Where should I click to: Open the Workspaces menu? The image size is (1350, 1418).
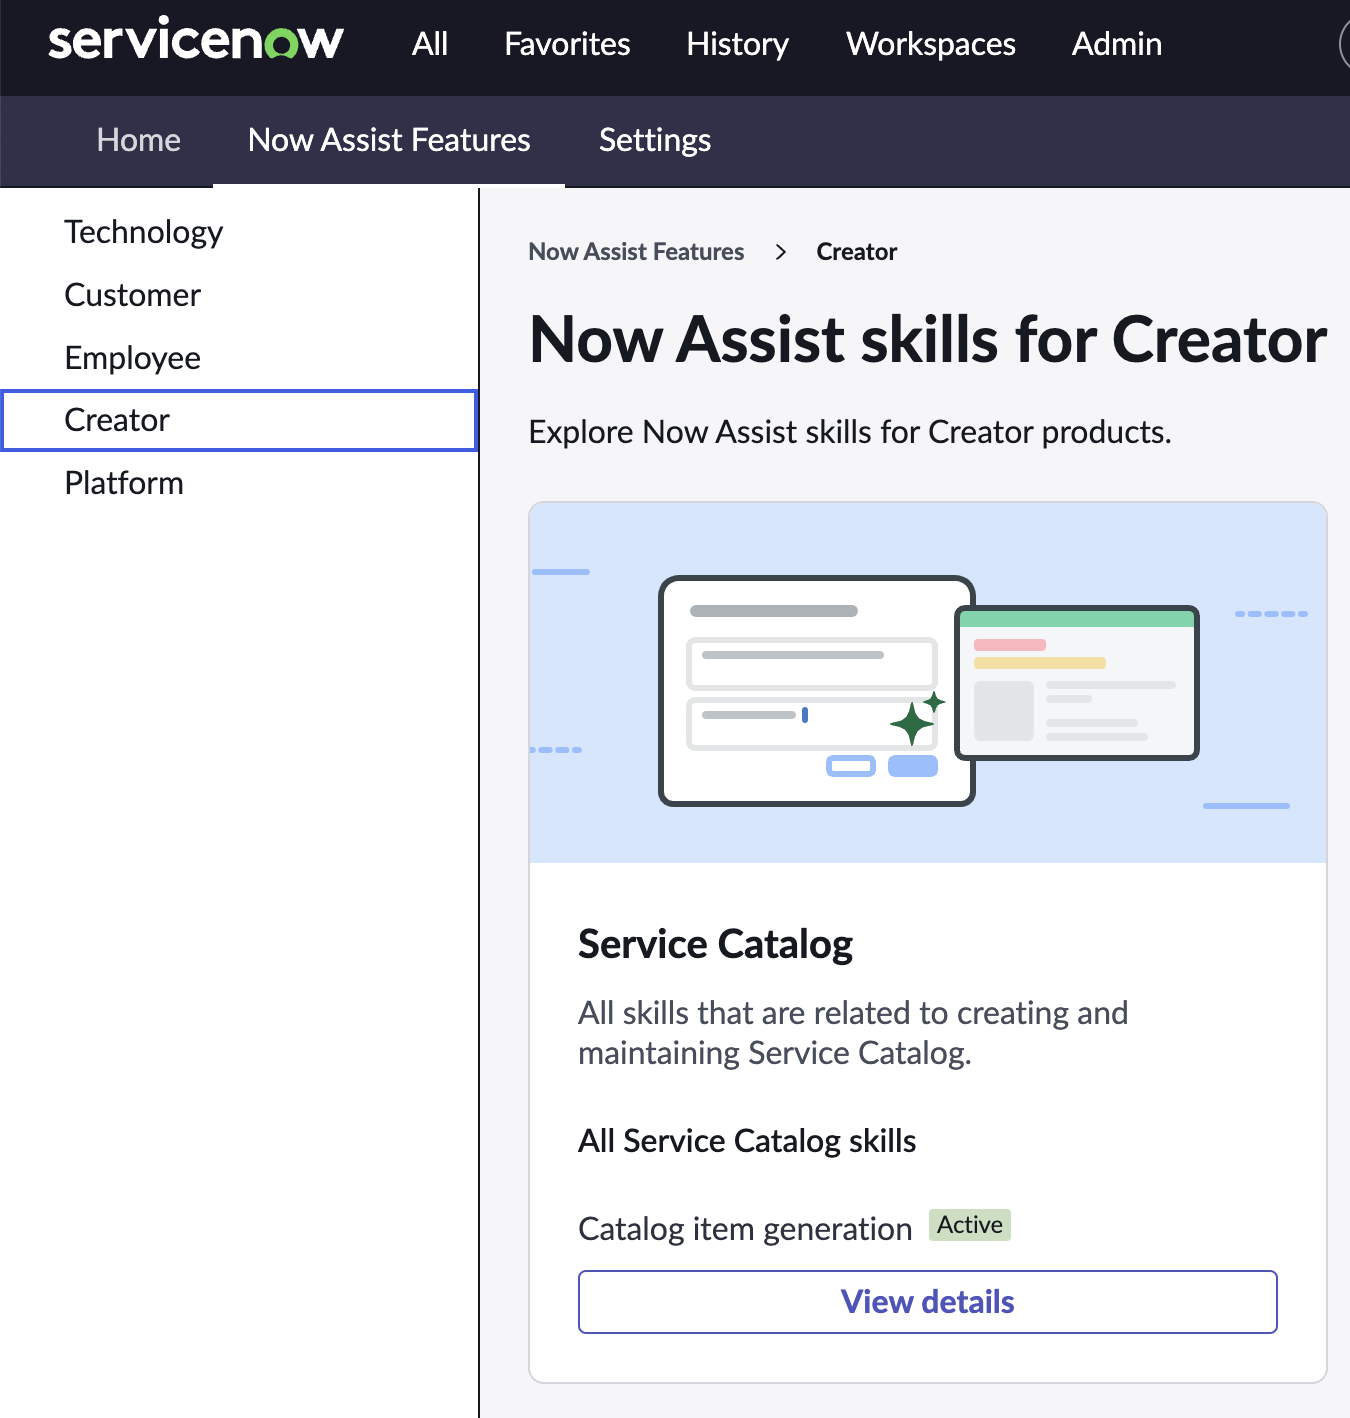coord(931,44)
